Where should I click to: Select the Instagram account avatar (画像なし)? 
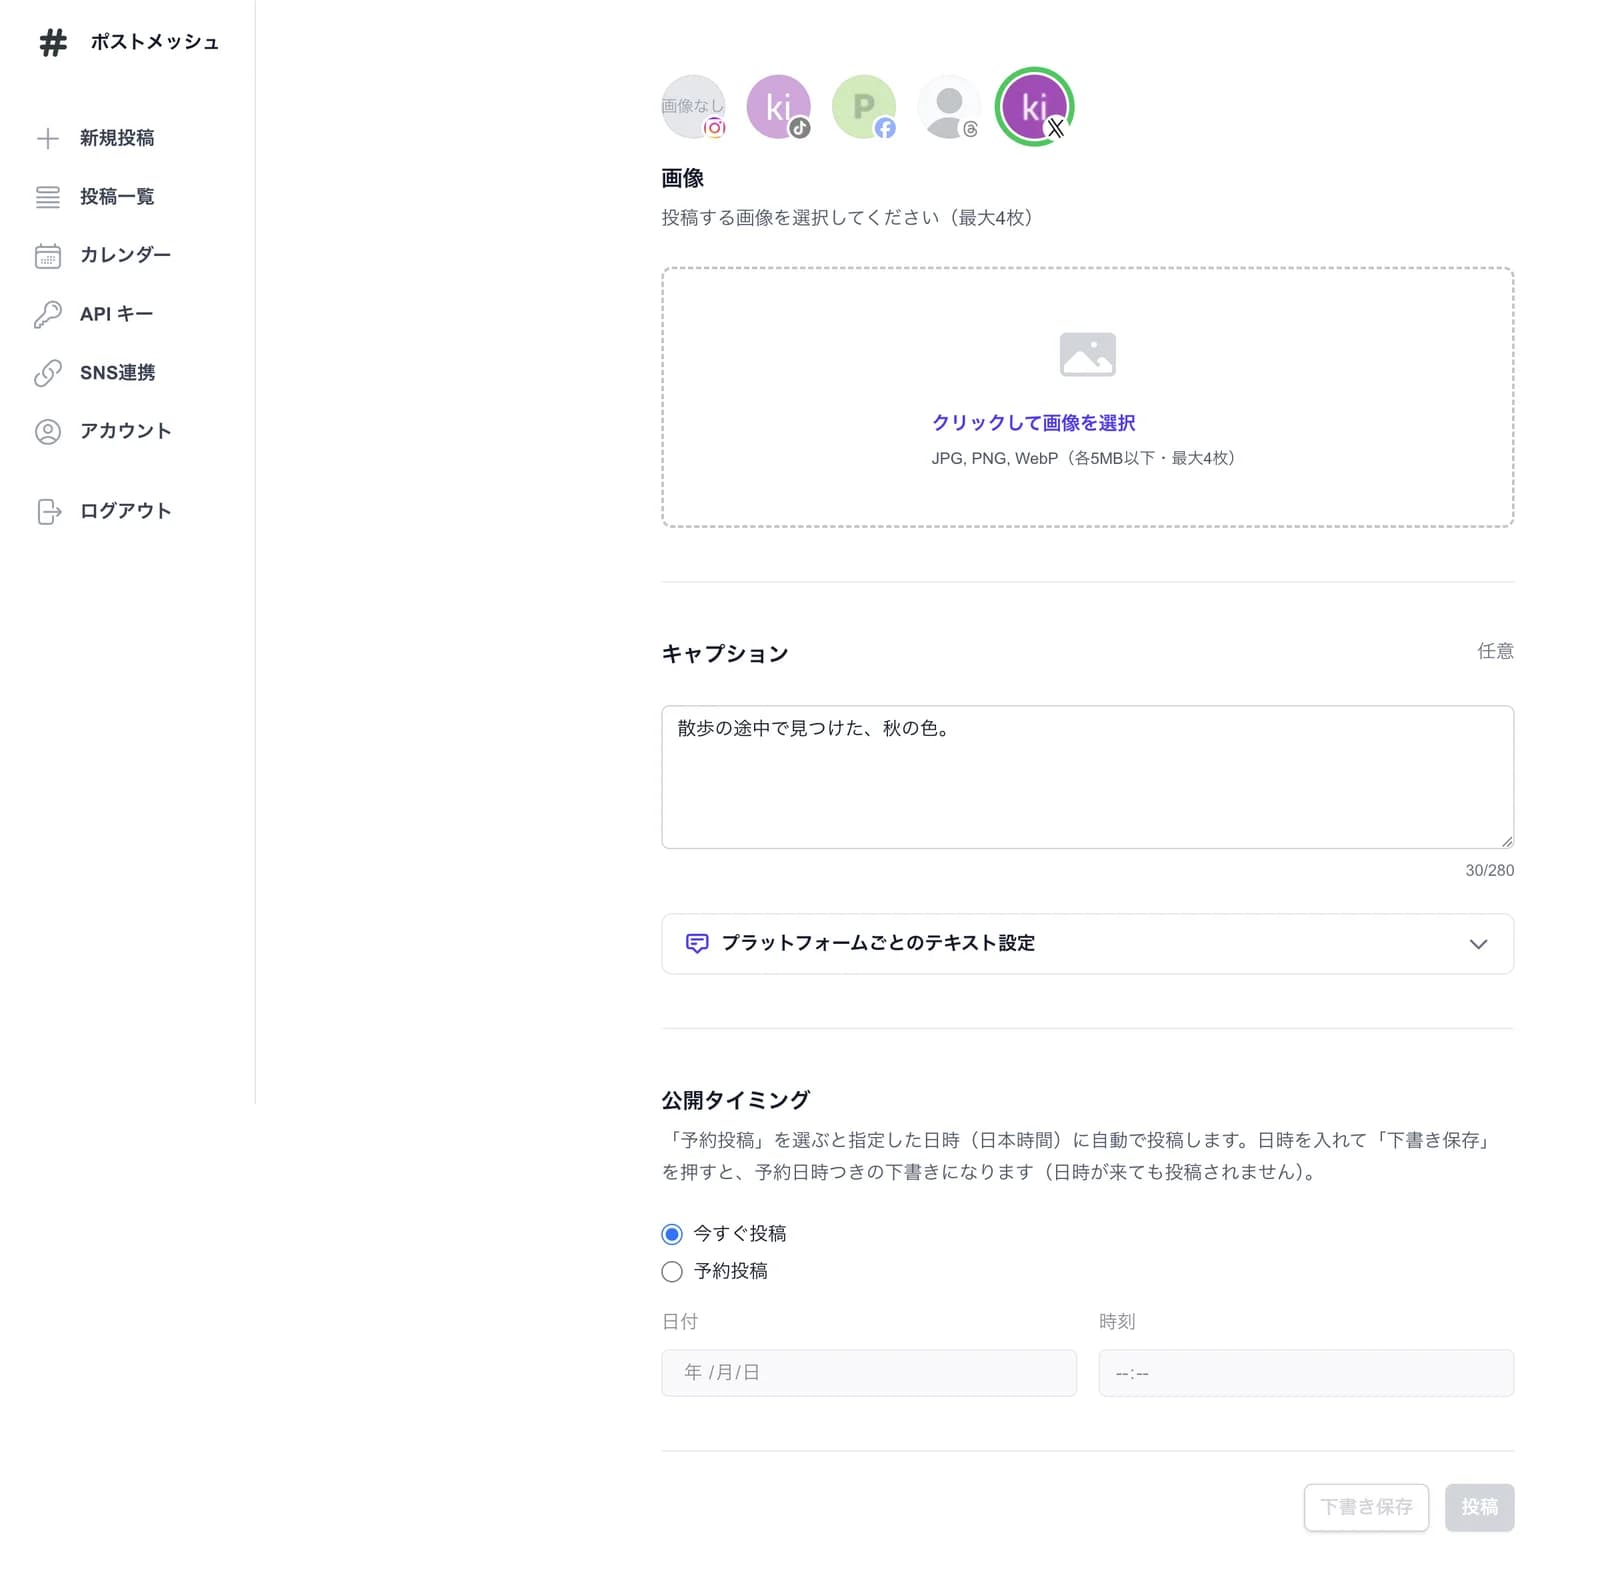[x=693, y=106]
